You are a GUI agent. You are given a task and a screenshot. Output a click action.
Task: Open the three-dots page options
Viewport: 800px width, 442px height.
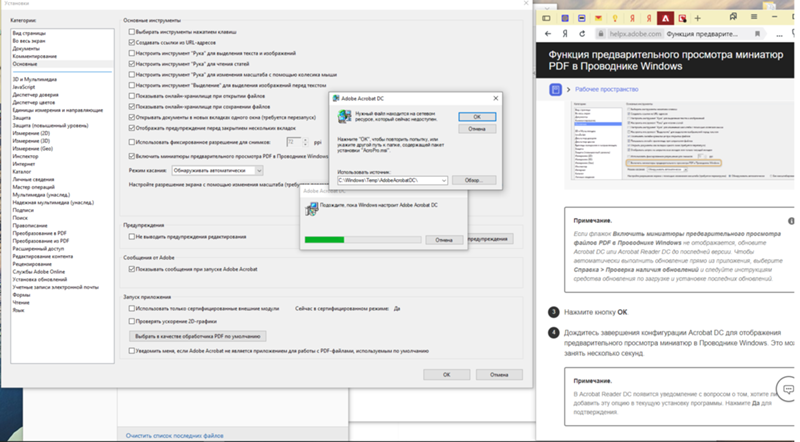point(779,35)
